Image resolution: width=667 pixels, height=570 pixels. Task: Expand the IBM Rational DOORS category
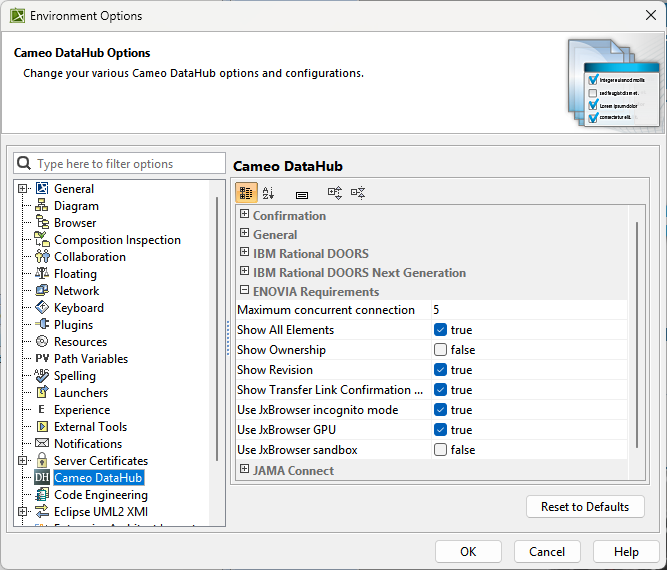pyautogui.click(x=244, y=254)
